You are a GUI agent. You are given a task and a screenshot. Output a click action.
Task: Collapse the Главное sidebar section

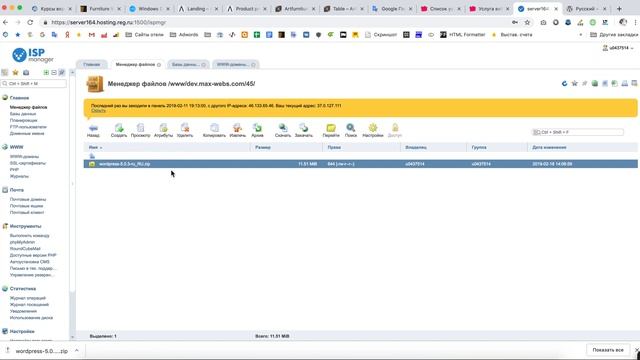click(19, 98)
